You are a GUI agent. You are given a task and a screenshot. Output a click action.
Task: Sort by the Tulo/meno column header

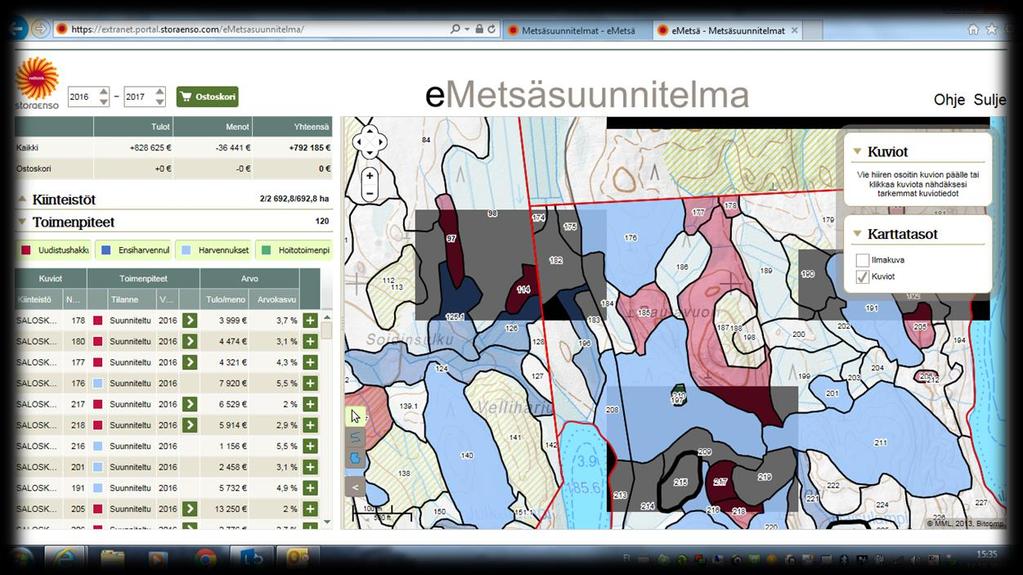(226, 300)
